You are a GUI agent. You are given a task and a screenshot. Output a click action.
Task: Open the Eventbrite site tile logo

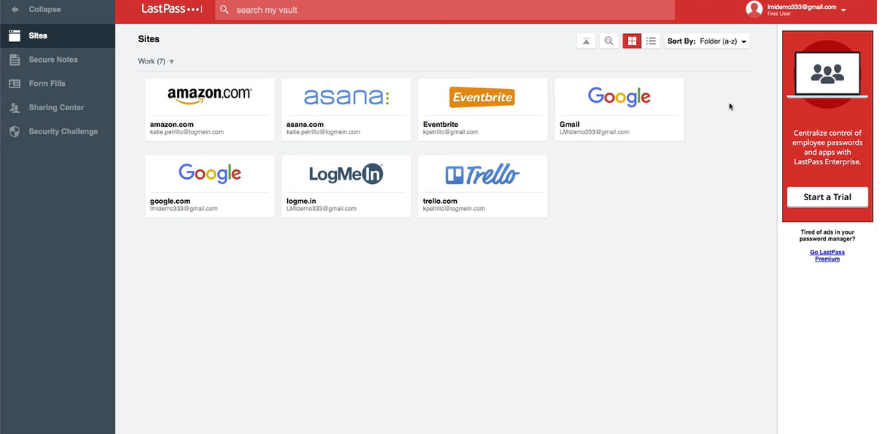[482, 97]
